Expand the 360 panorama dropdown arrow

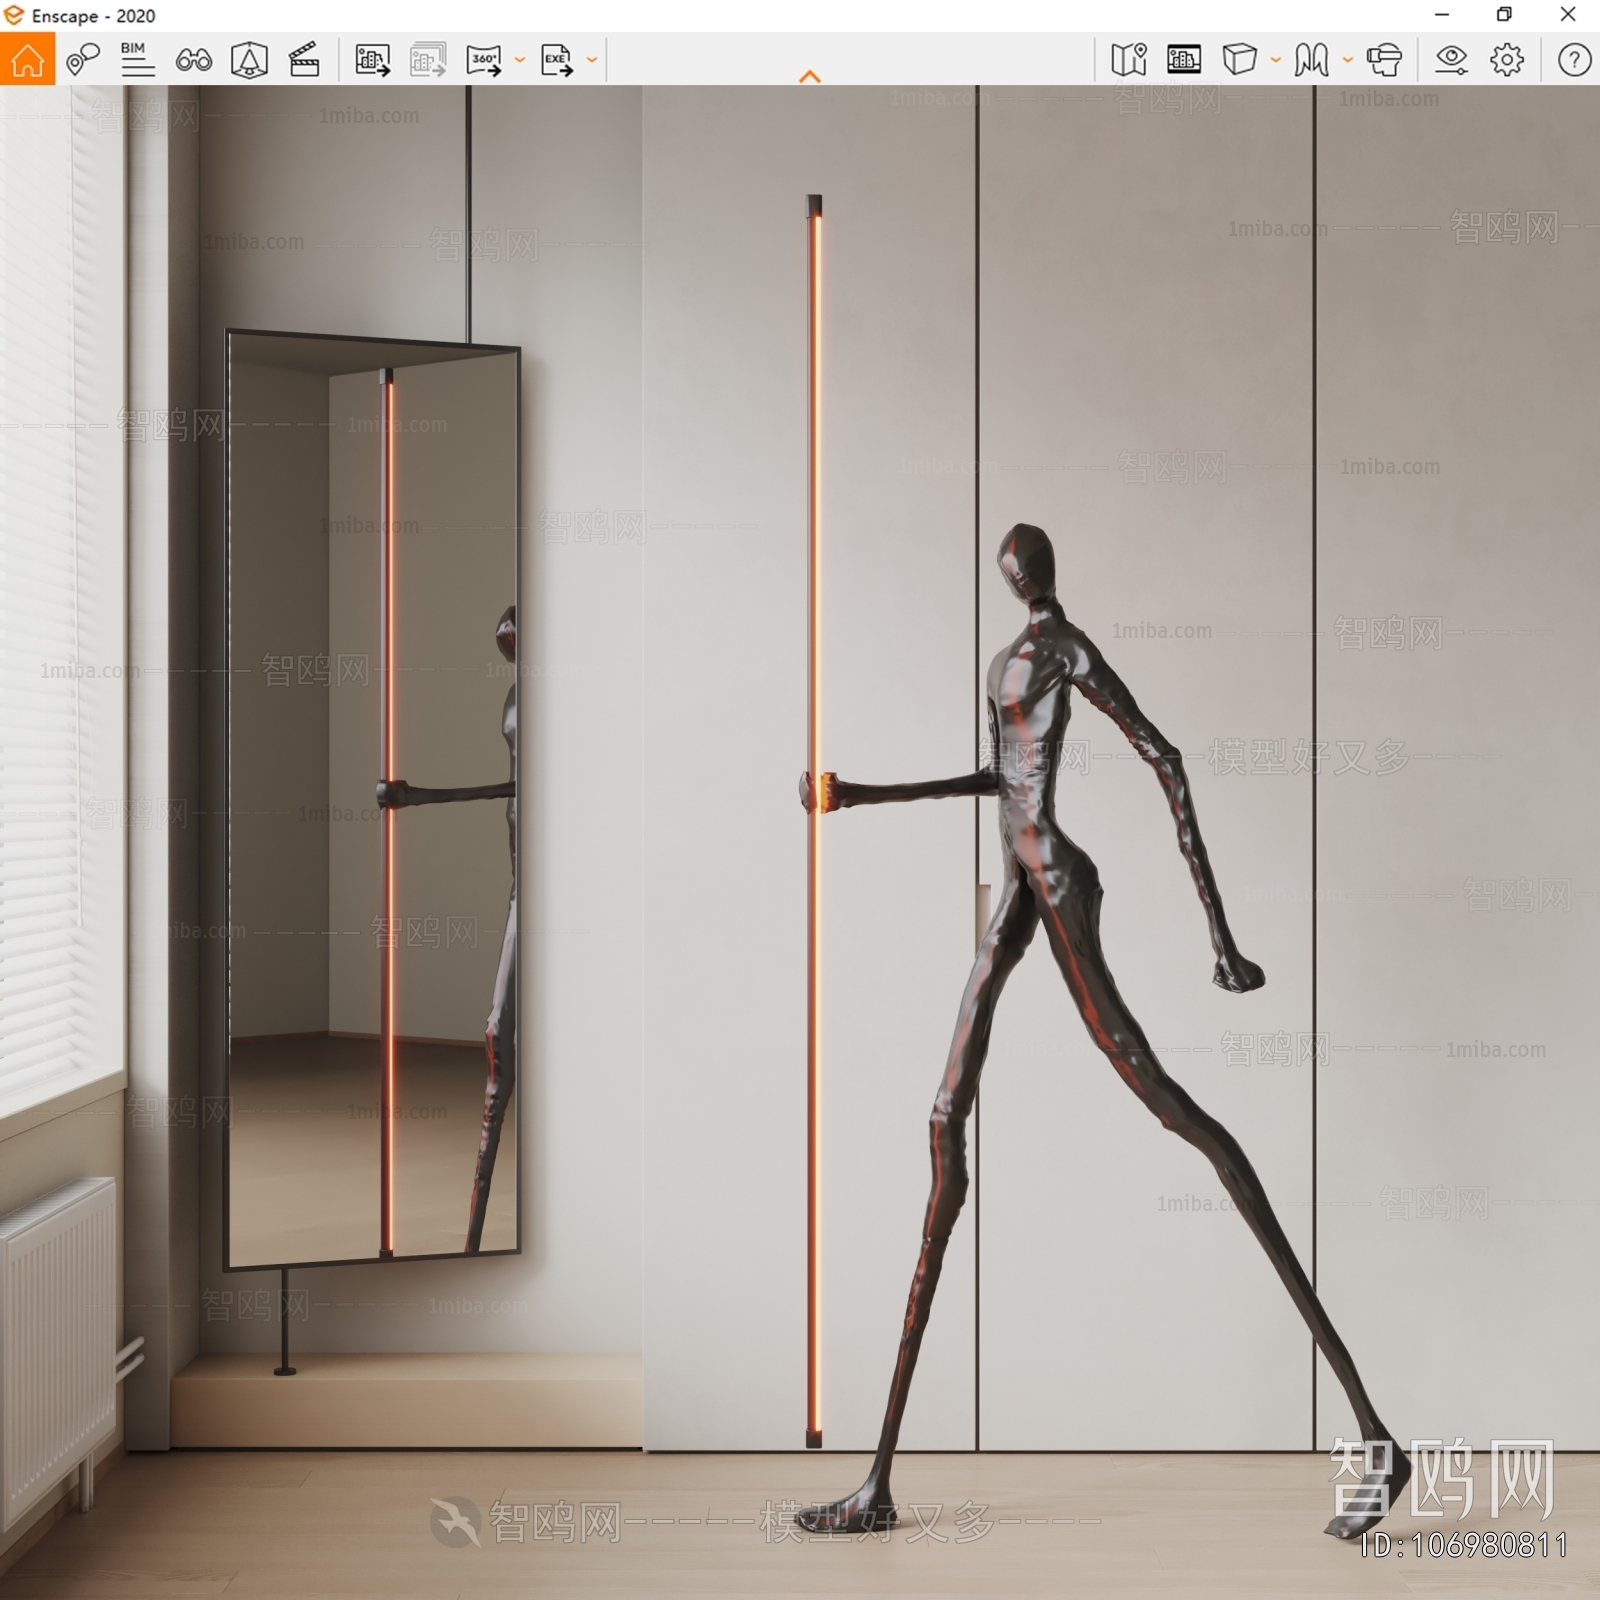[x=520, y=60]
